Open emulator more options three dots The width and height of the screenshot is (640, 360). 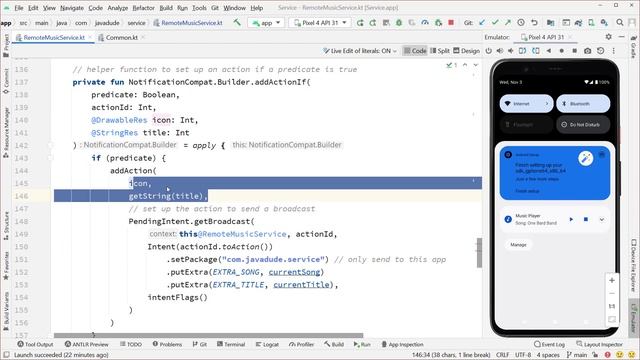(613, 51)
